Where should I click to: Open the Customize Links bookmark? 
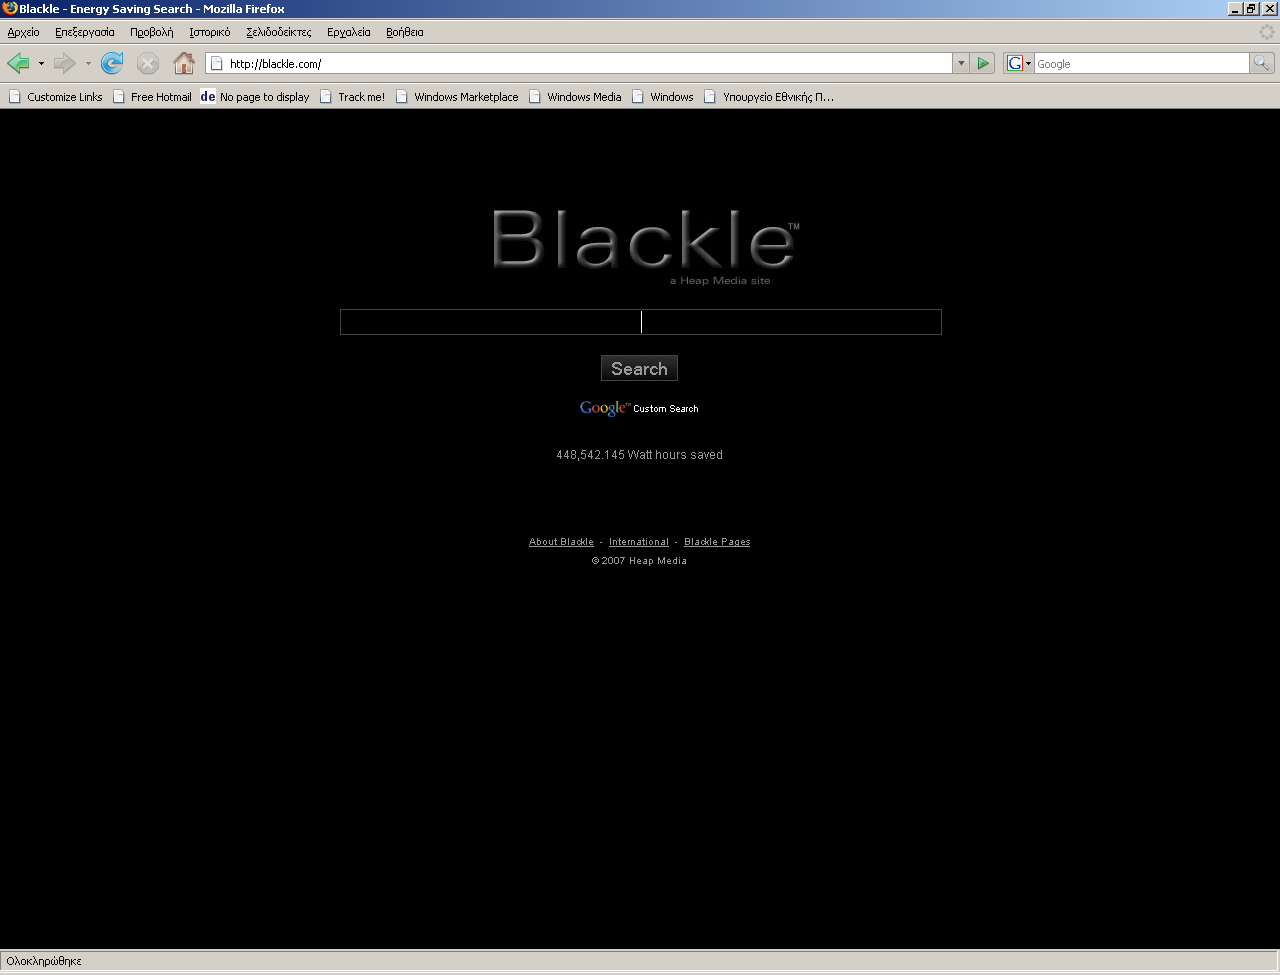(x=56, y=97)
